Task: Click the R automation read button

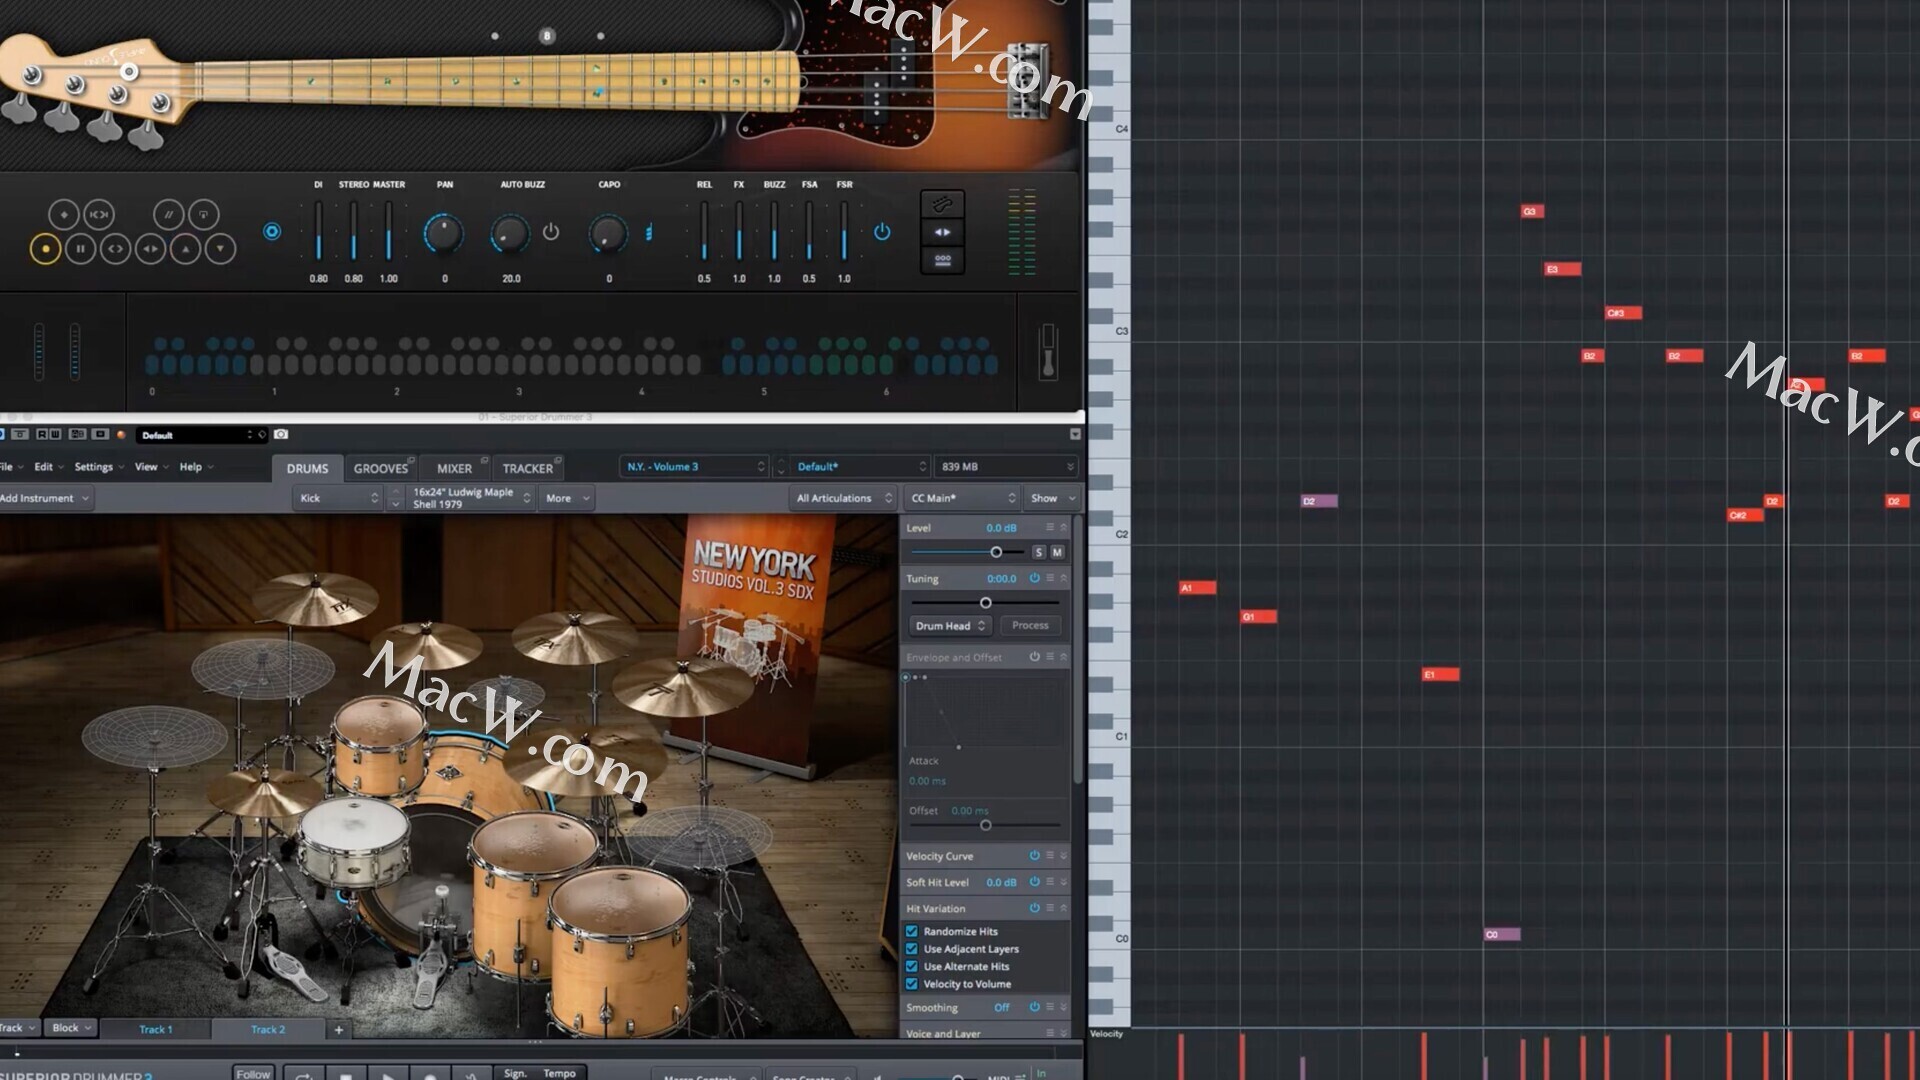Action: 42,435
